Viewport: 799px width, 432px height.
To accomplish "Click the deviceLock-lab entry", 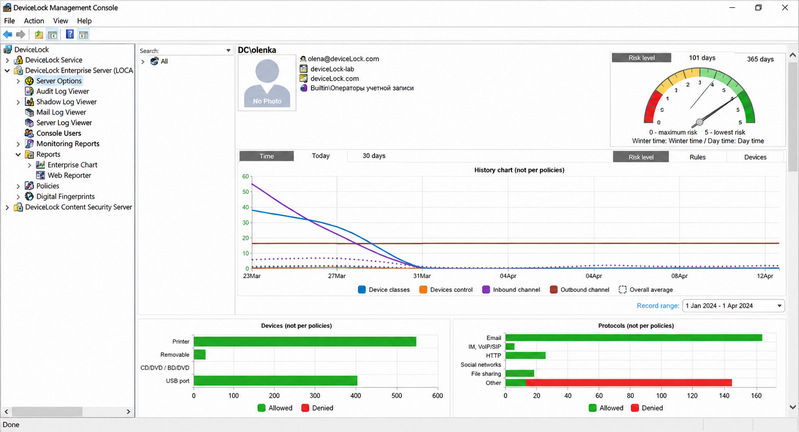I will click(x=332, y=69).
